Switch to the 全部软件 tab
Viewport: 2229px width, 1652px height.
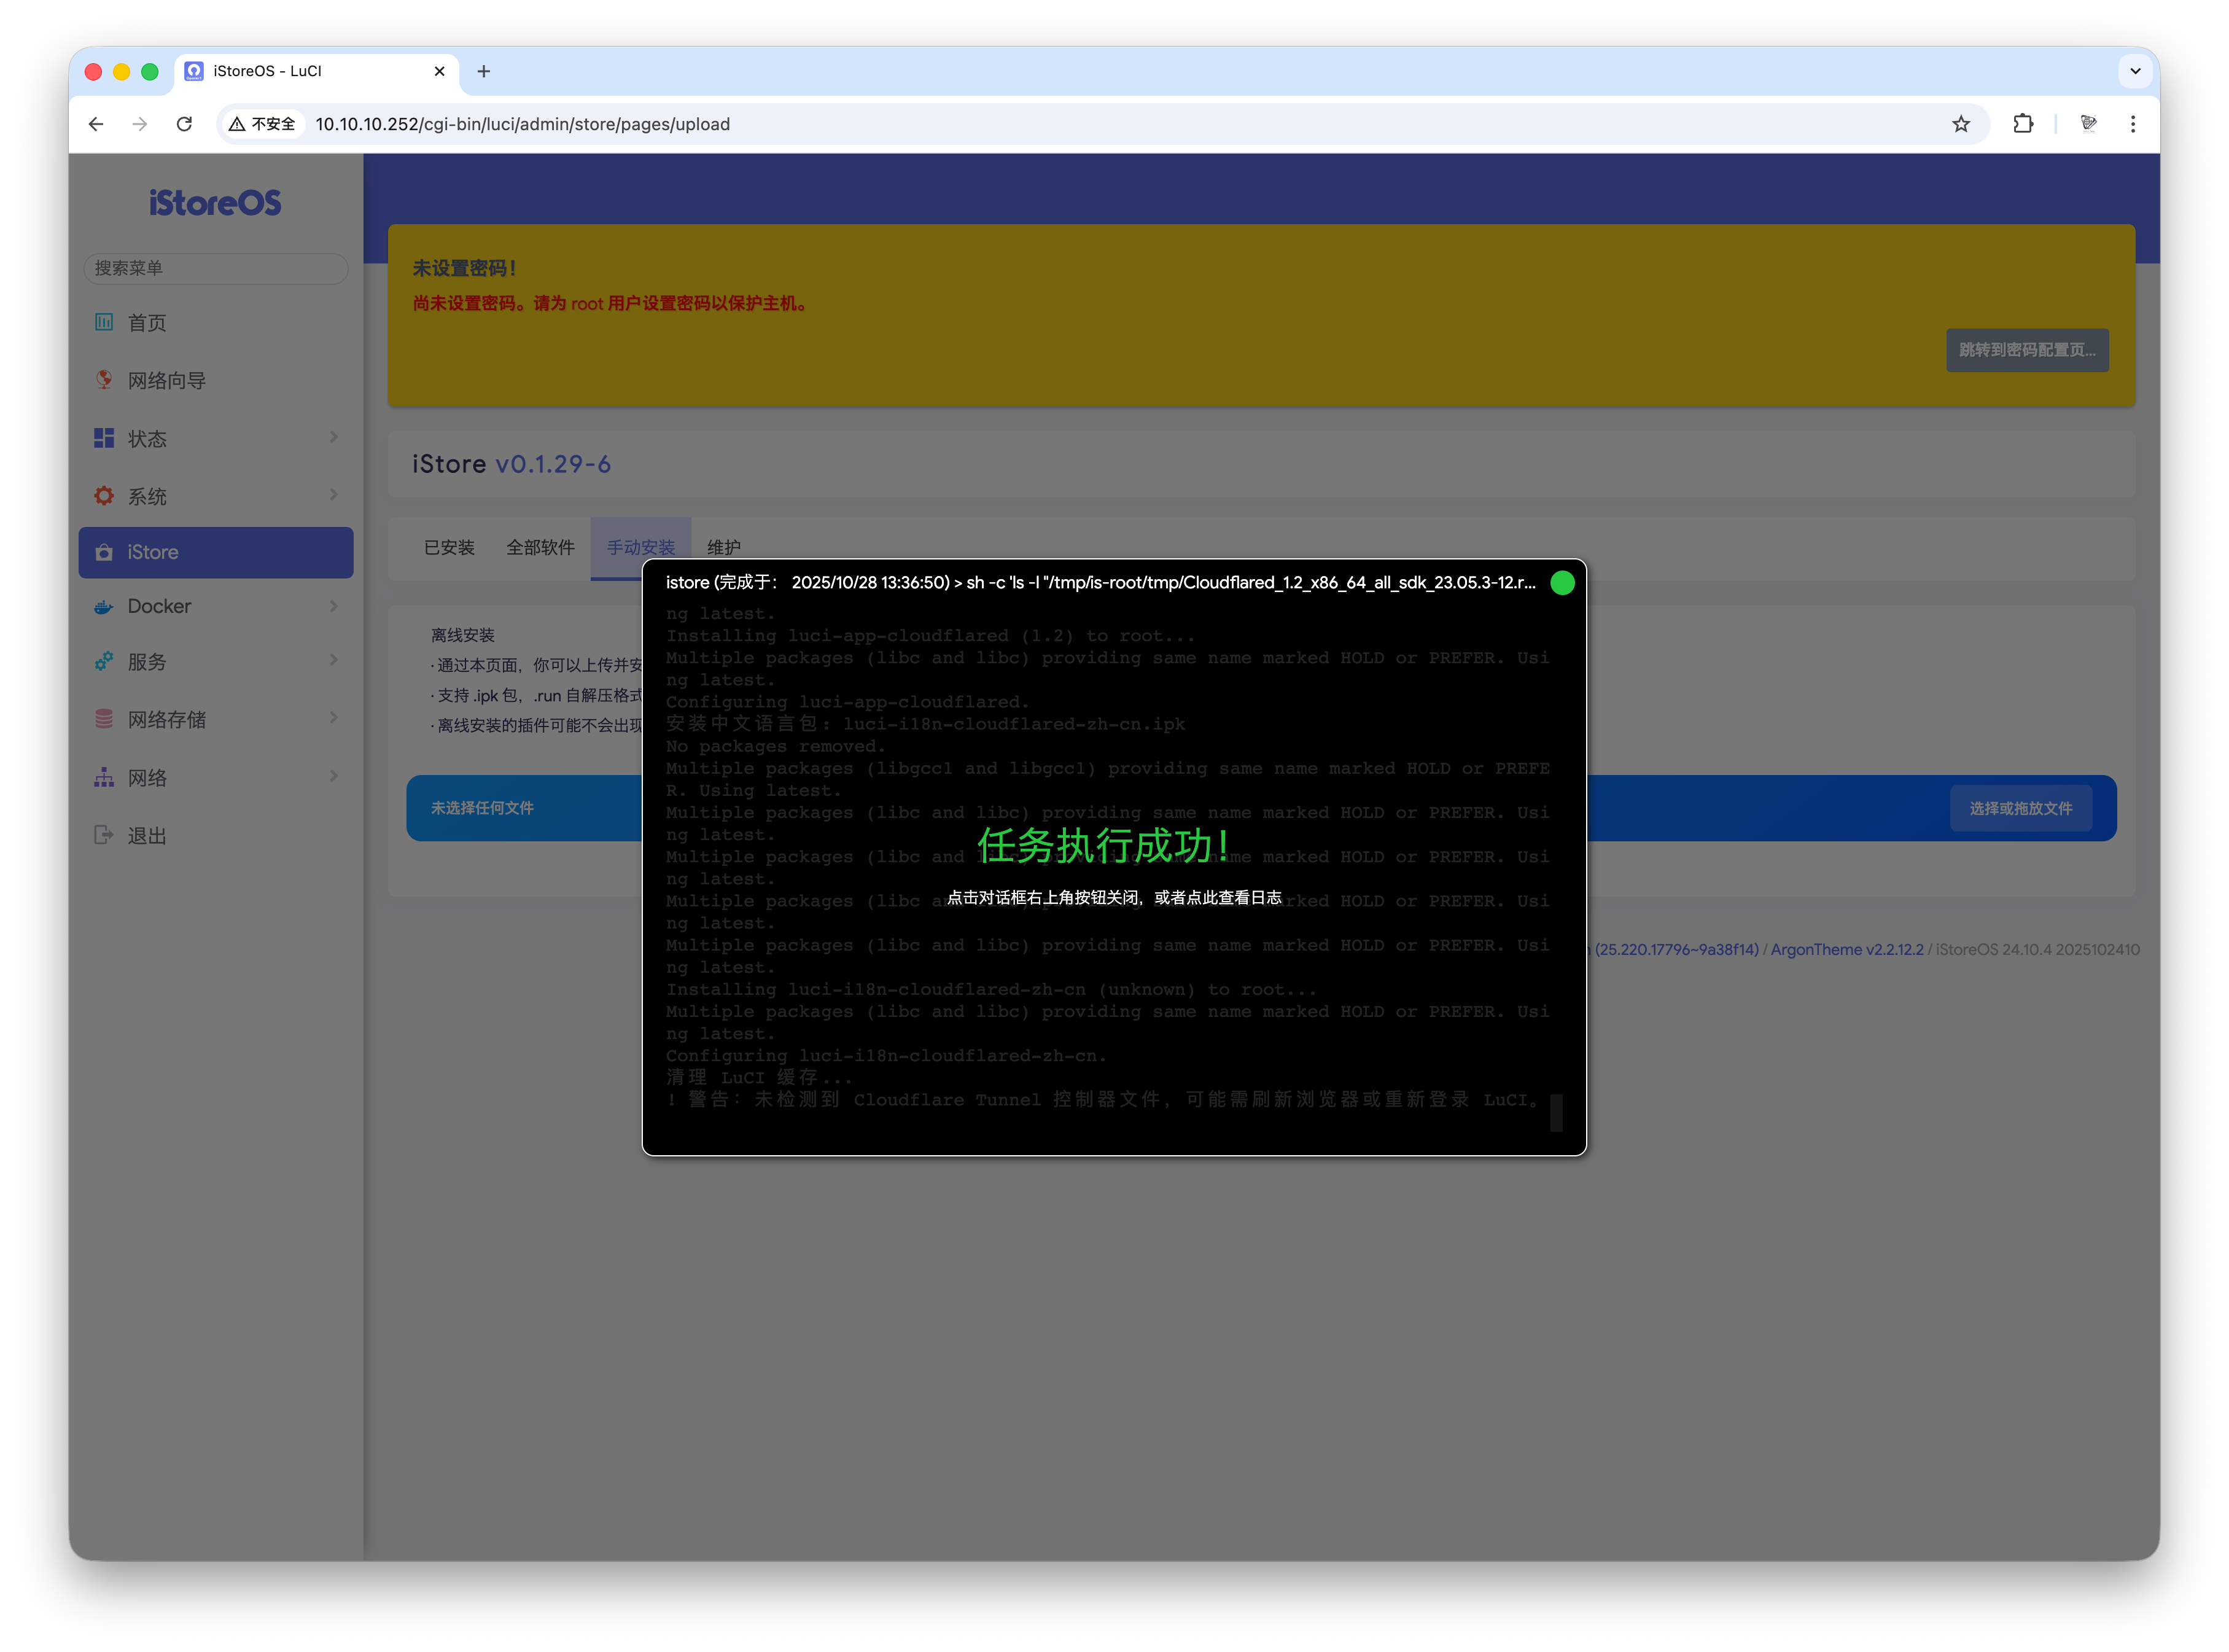[x=540, y=547]
